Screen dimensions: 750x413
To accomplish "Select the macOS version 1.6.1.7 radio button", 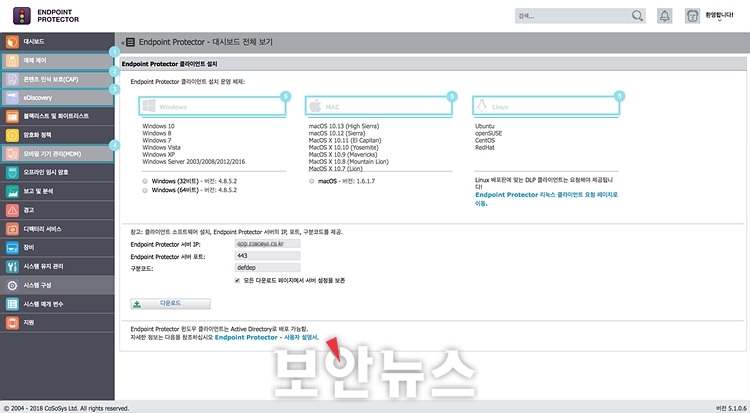I will tap(311, 181).
